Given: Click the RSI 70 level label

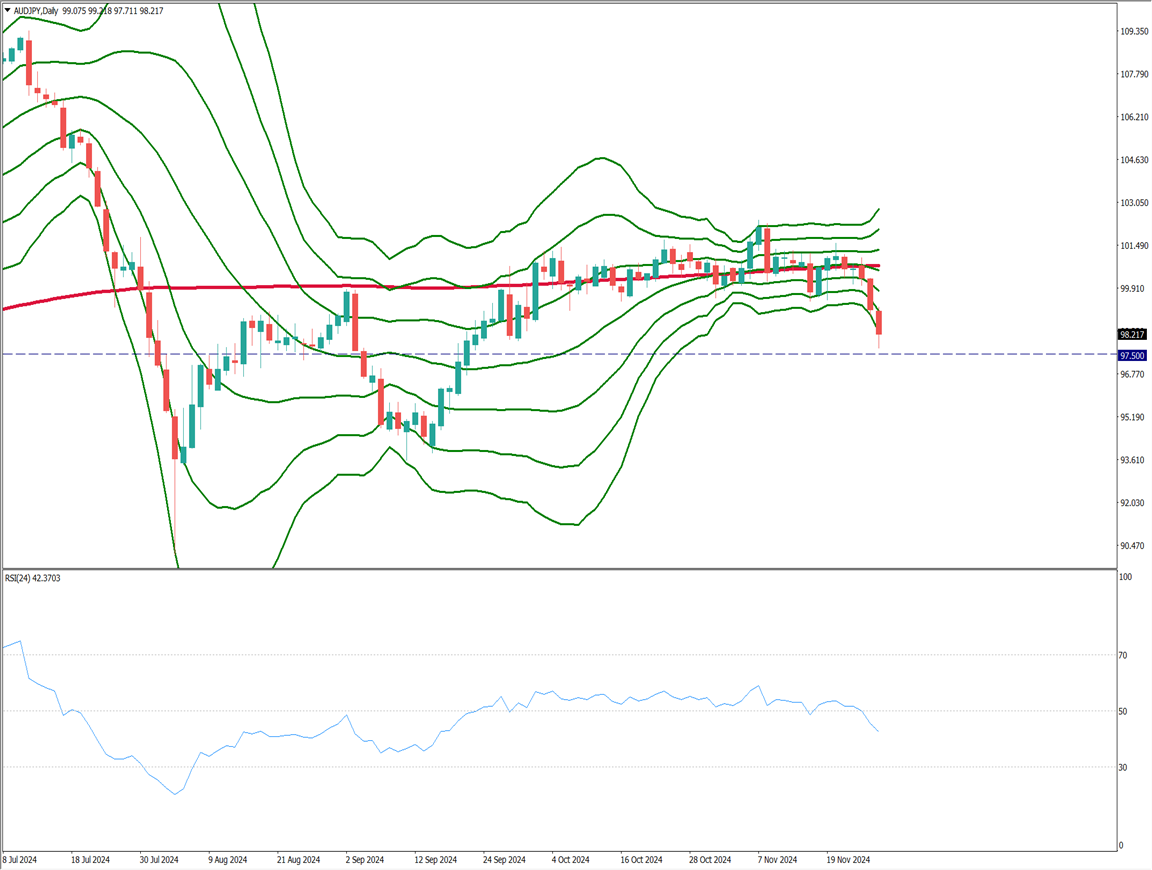Looking at the screenshot, I should coord(1123,655).
